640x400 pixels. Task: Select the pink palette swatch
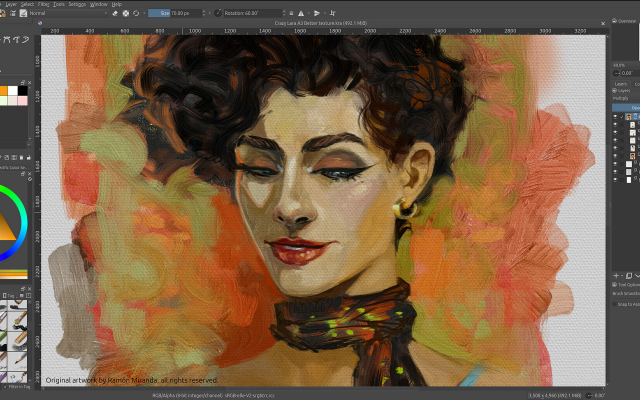(x=23, y=101)
